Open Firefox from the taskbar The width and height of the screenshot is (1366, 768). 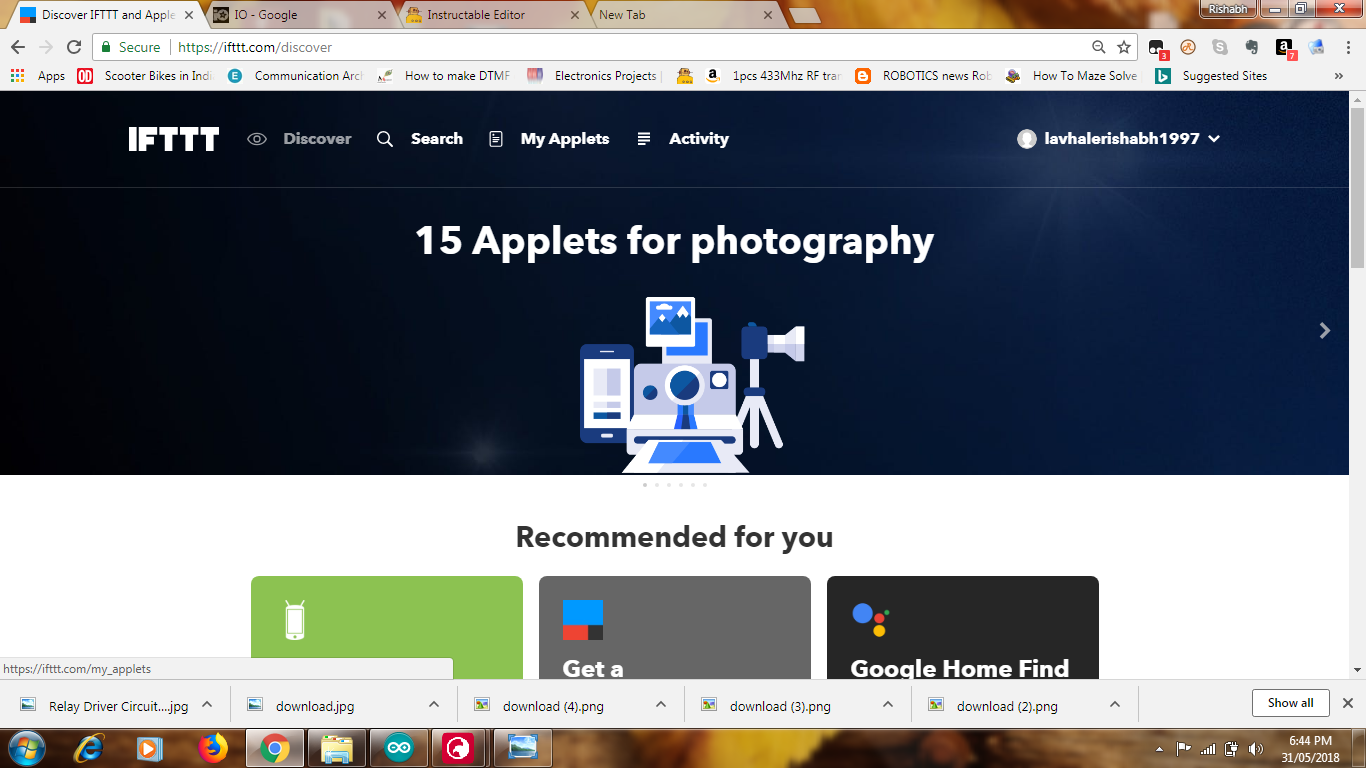click(212, 748)
